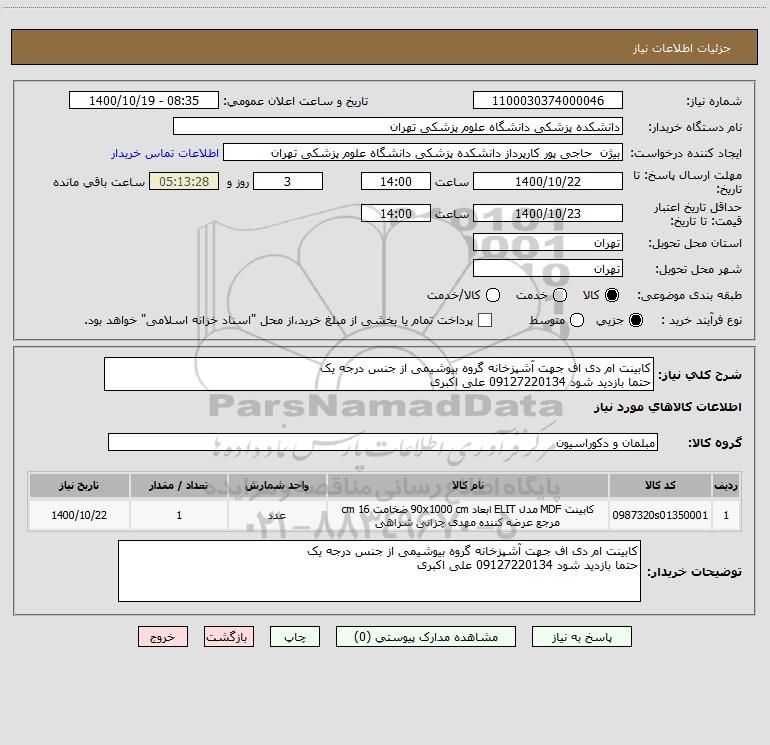770x745 pixels.
Task: Open اطلاعات تماس خریدار link
Action: tap(165, 153)
